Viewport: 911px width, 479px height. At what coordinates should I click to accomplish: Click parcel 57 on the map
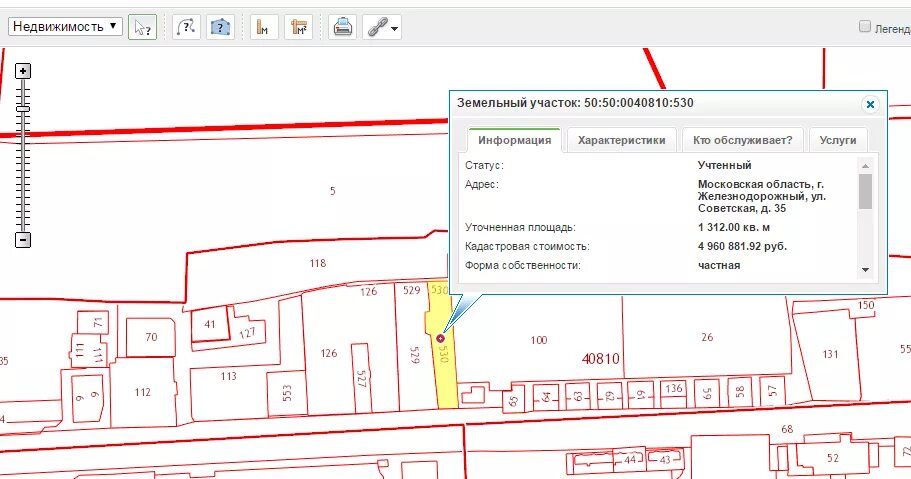point(772,391)
